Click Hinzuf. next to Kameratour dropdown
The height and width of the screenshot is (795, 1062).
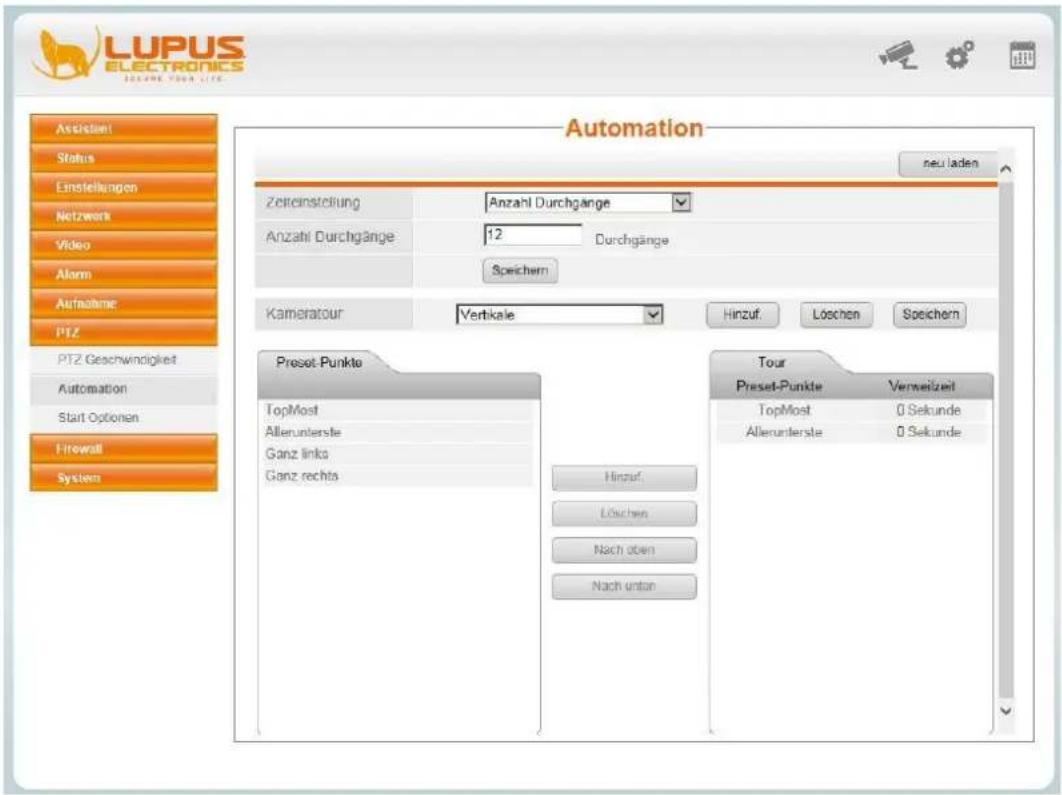pos(742,314)
